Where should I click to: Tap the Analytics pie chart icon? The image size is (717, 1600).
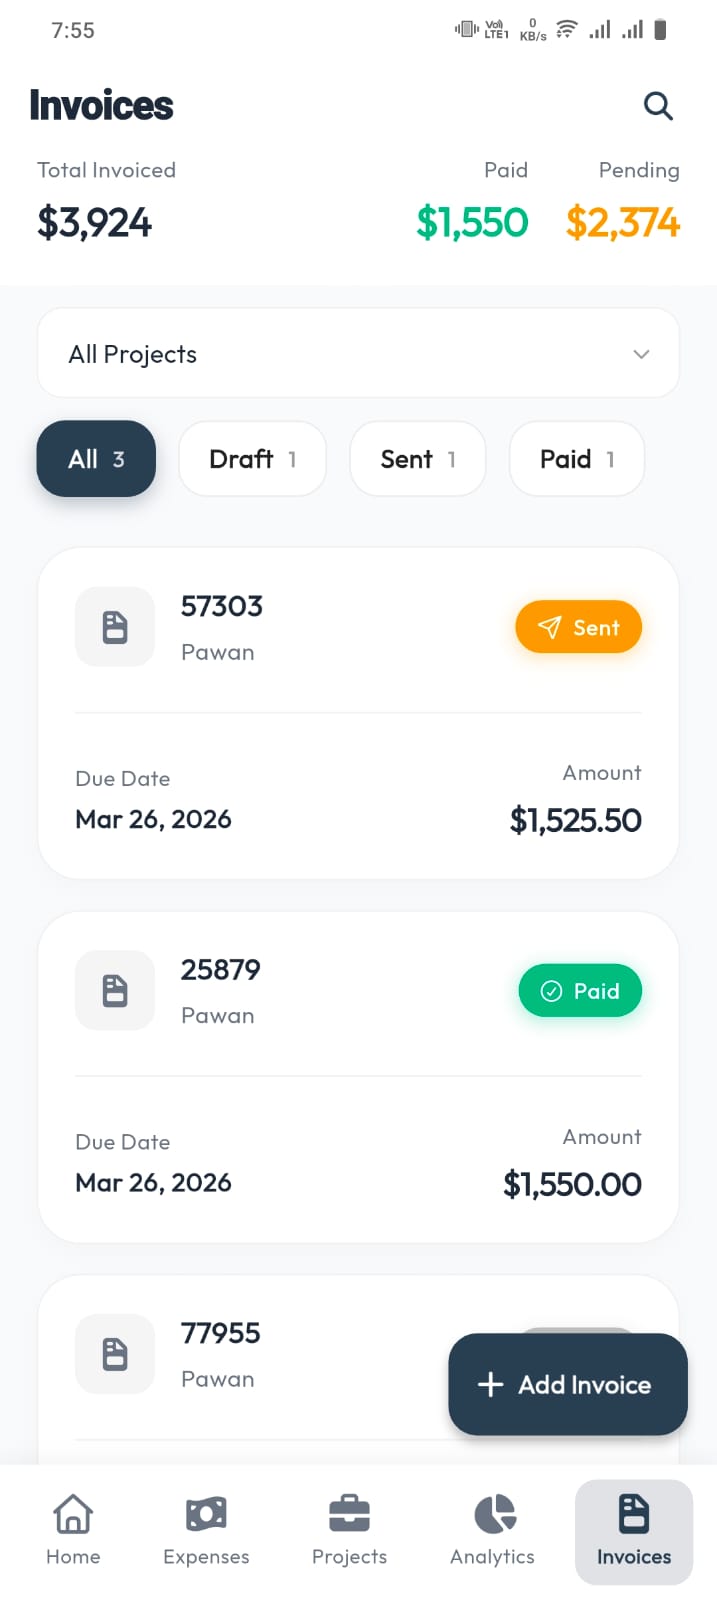click(492, 1514)
